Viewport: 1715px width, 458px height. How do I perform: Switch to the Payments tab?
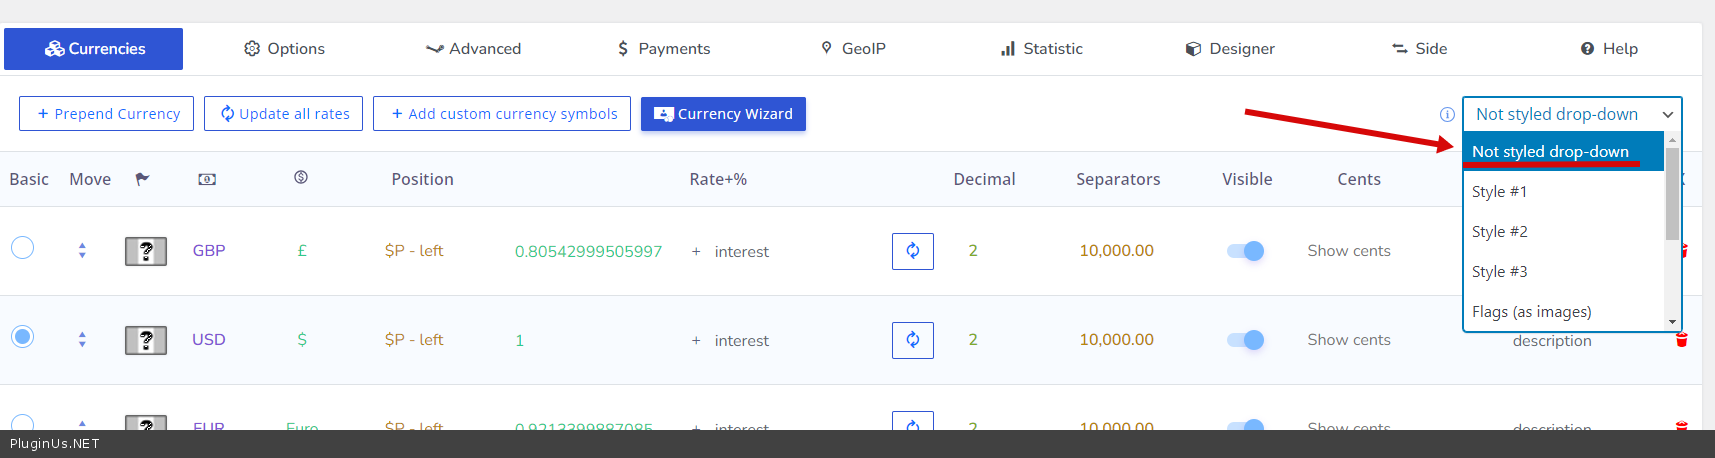(664, 49)
